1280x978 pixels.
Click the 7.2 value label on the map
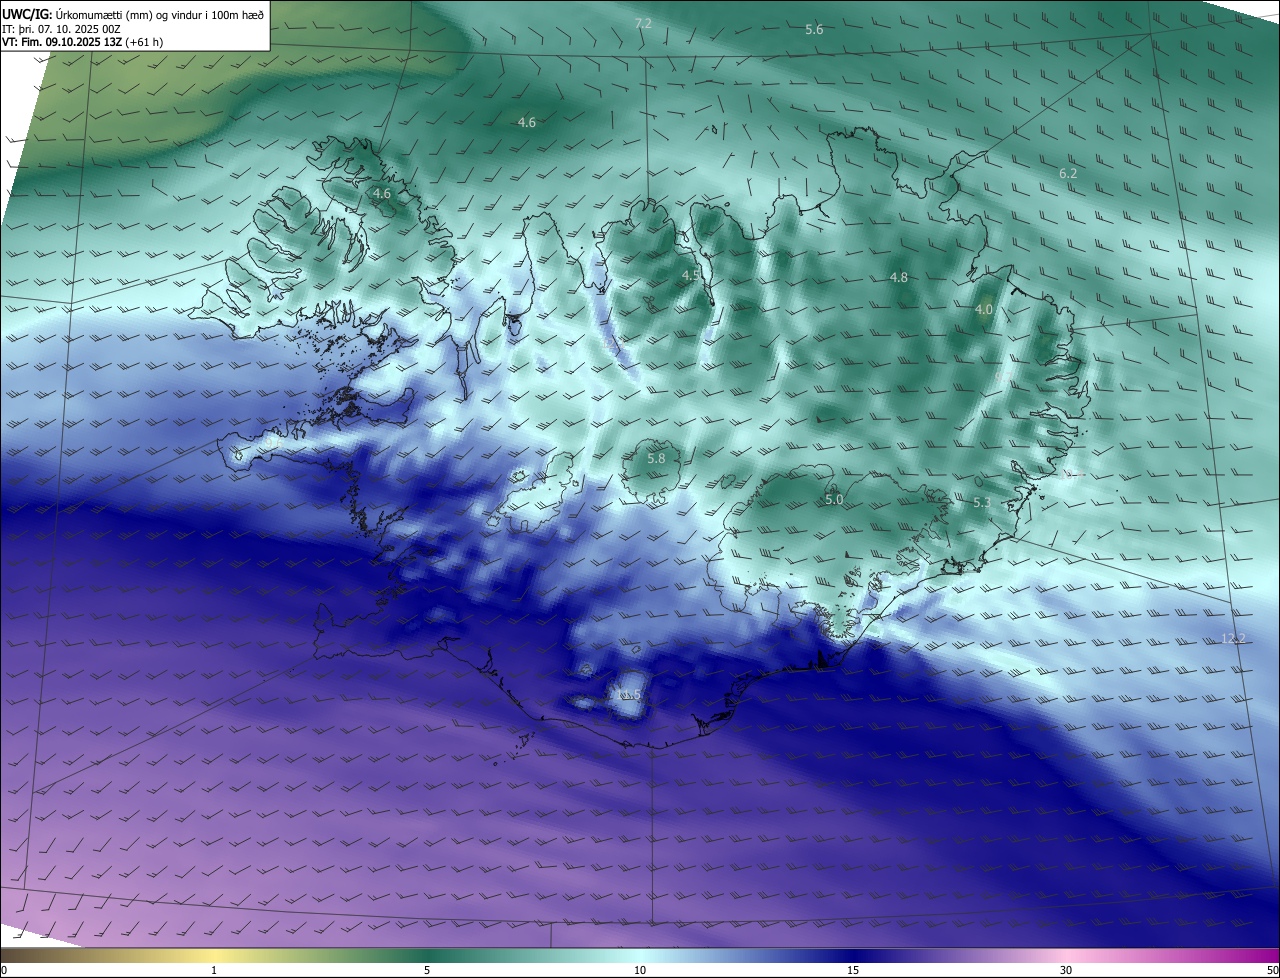[643, 23]
